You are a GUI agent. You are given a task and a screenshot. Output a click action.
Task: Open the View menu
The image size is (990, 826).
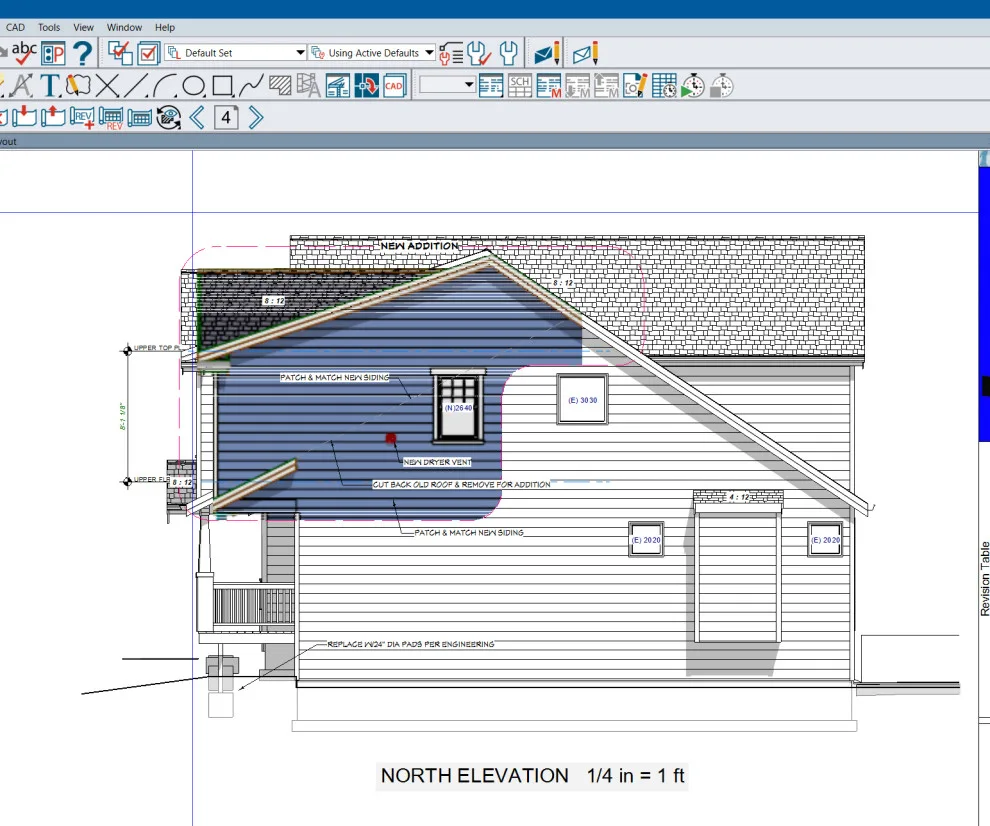[x=83, y=28]
